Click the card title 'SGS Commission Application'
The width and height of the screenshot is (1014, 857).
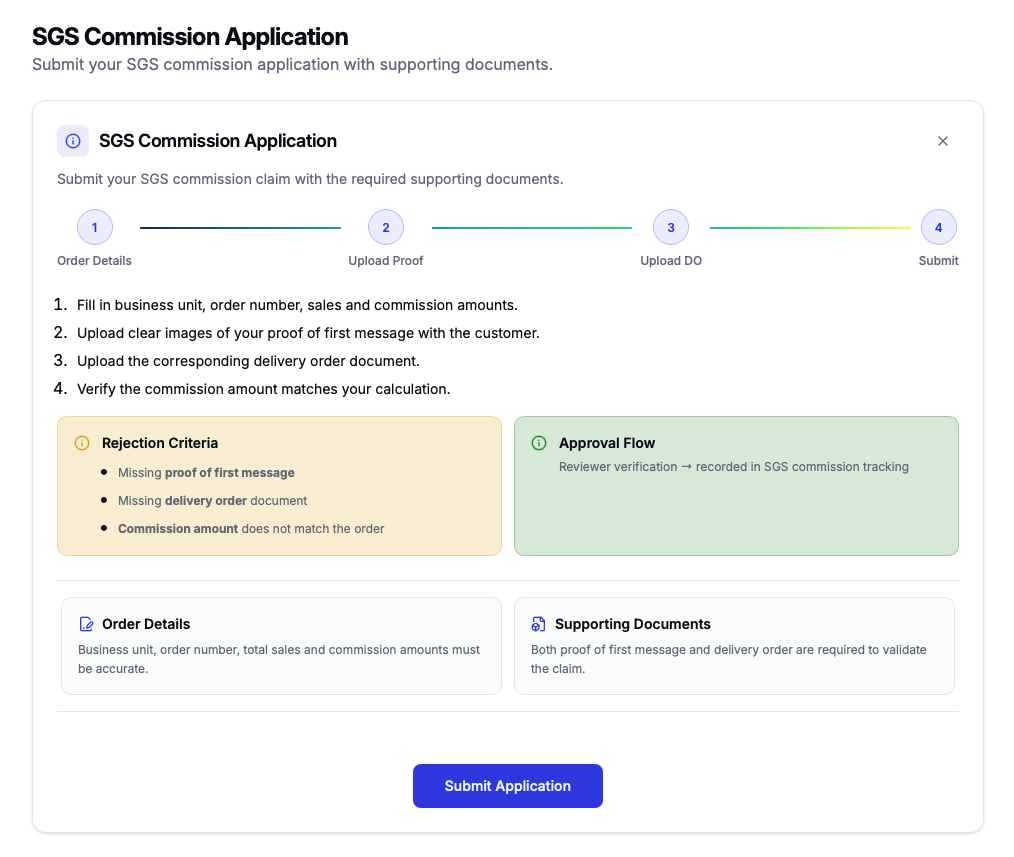coord(218,141)
